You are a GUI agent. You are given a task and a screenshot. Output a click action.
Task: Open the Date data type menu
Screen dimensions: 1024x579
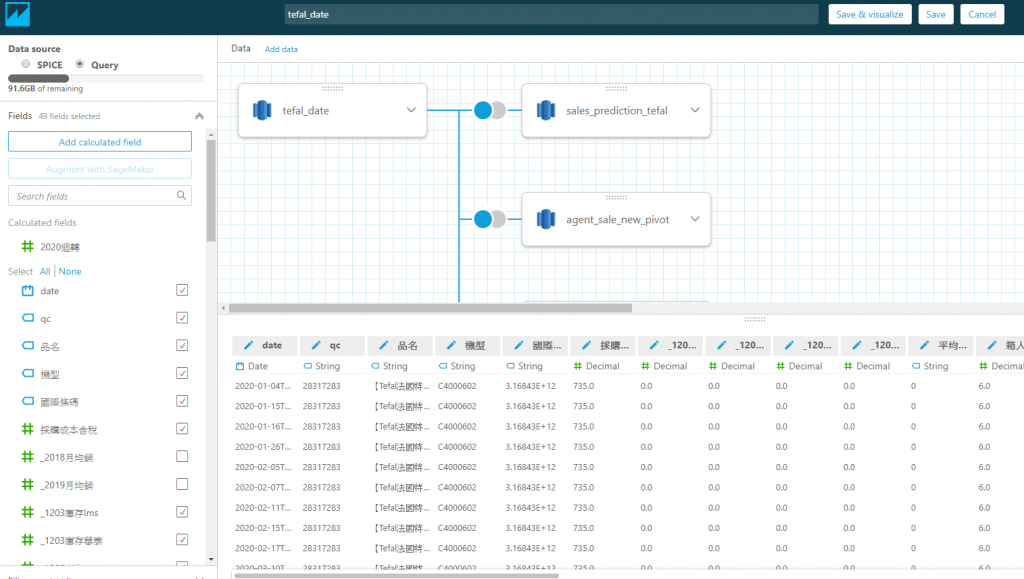251,366
